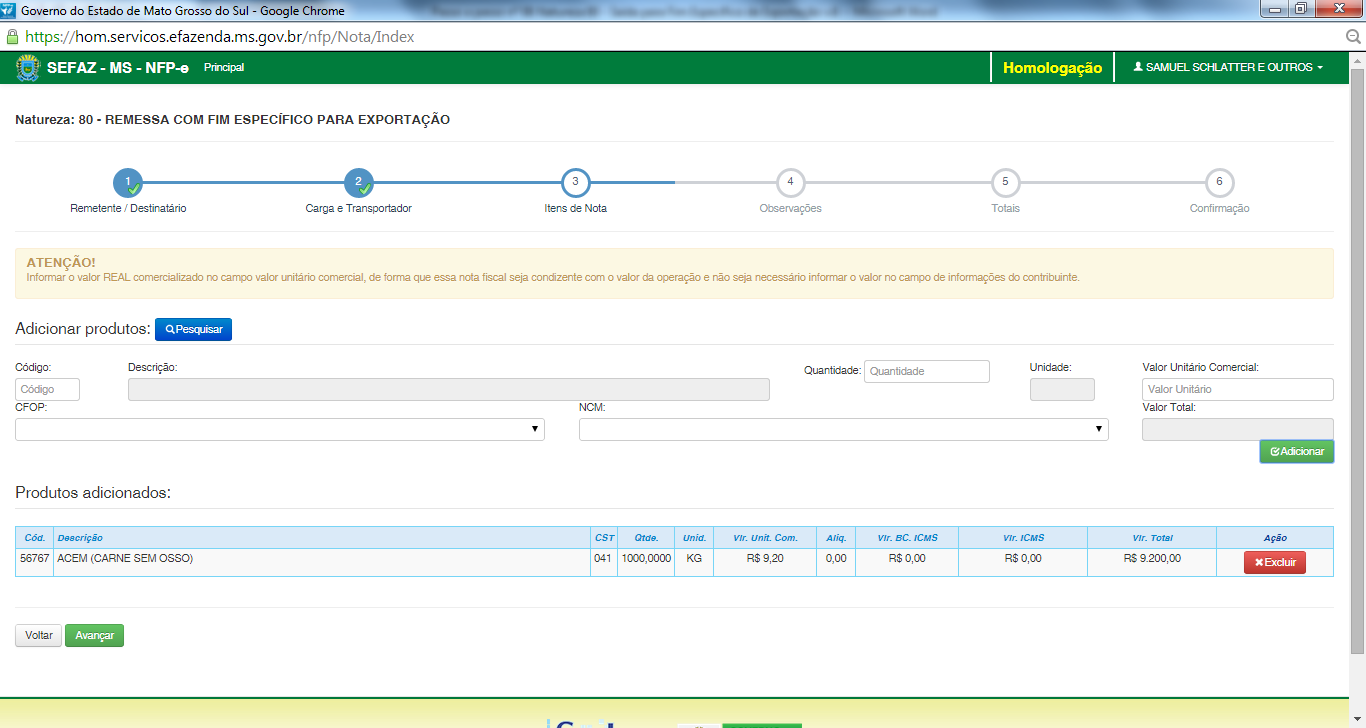Delete ACEM item with Excluir button
Viewport: 1366px width, 728px height.
[1274, 562]
